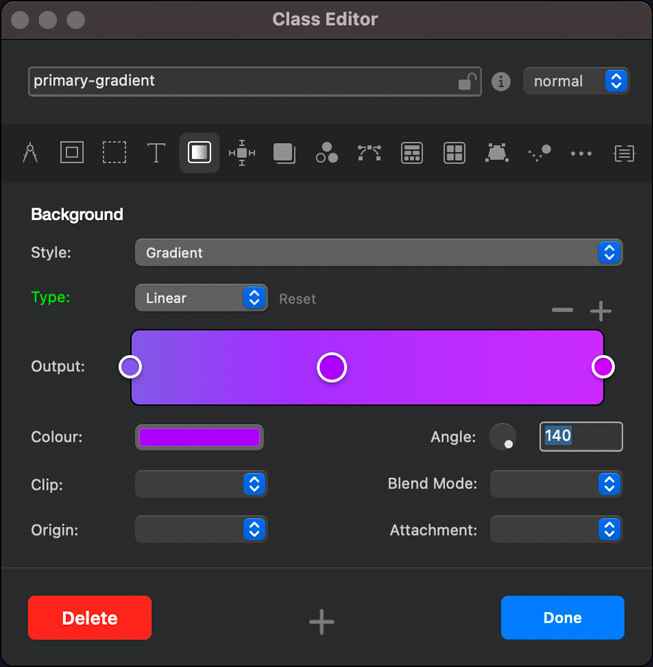Click the blue Done button
The height and width of the screenshot is (667, 653).
tap(562, 618)
